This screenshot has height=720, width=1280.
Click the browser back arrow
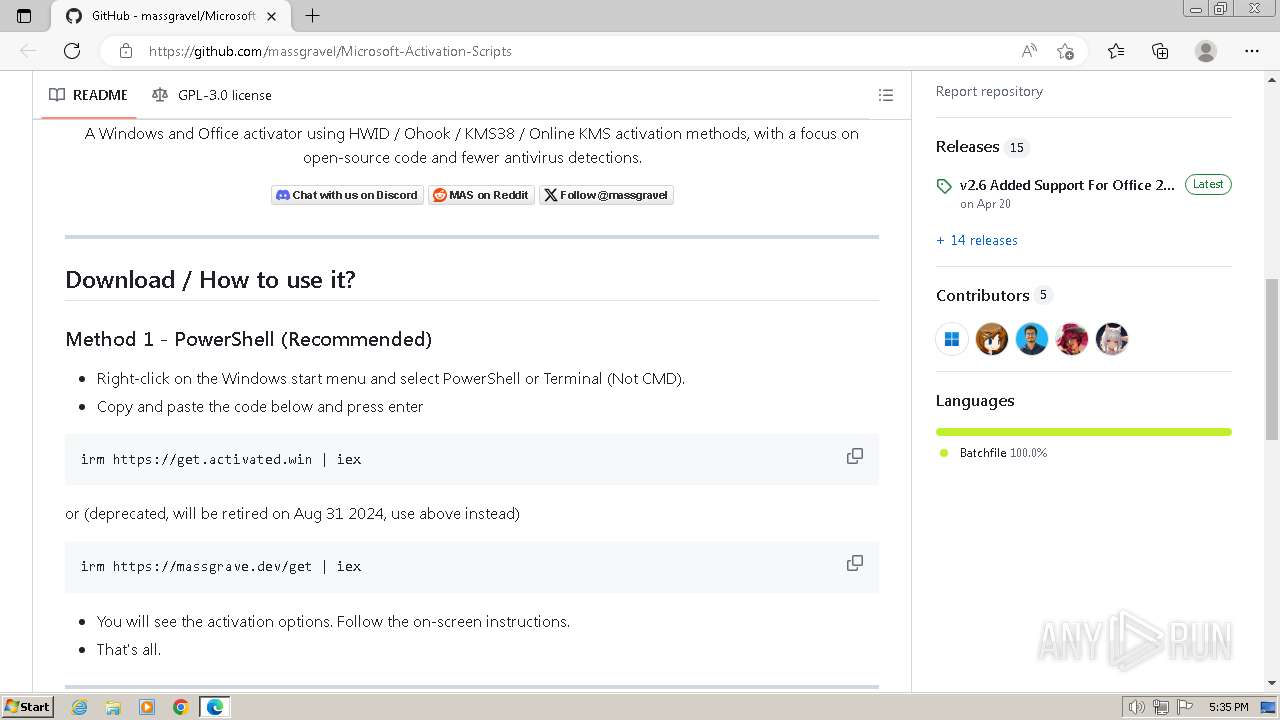28,51
